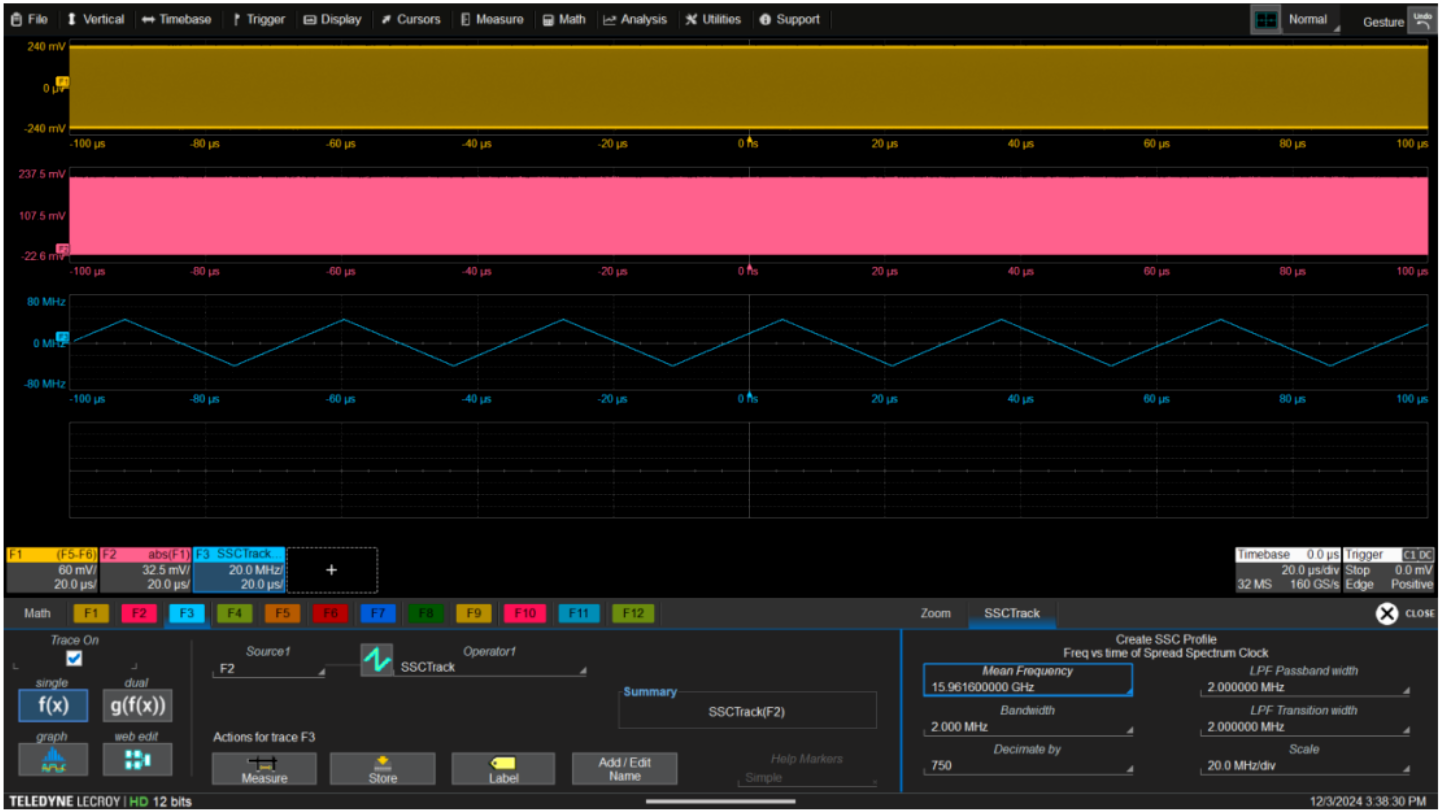The width and height of the screenshot is (1441, 812).
Task: Click the graph function icon button
Action: coord(52,760)
